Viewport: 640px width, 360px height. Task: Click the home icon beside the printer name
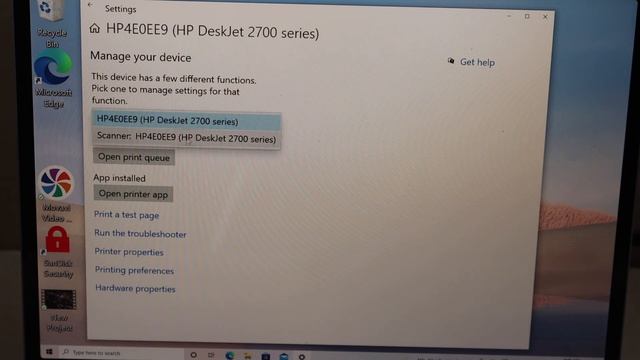[x=95, y=29]
